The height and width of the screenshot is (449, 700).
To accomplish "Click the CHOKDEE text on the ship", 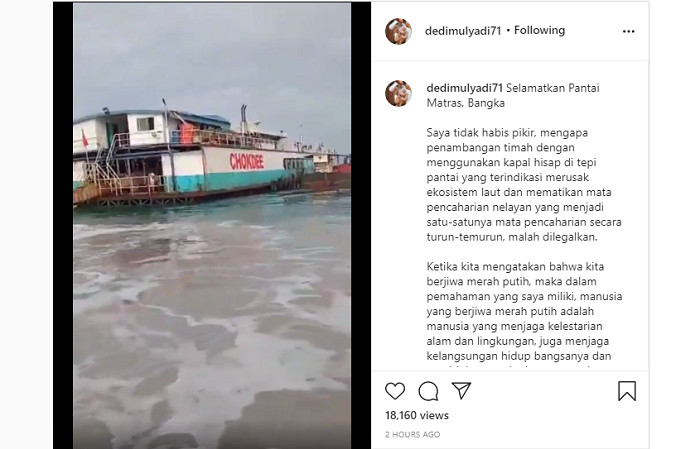I will tap(246, 162).
